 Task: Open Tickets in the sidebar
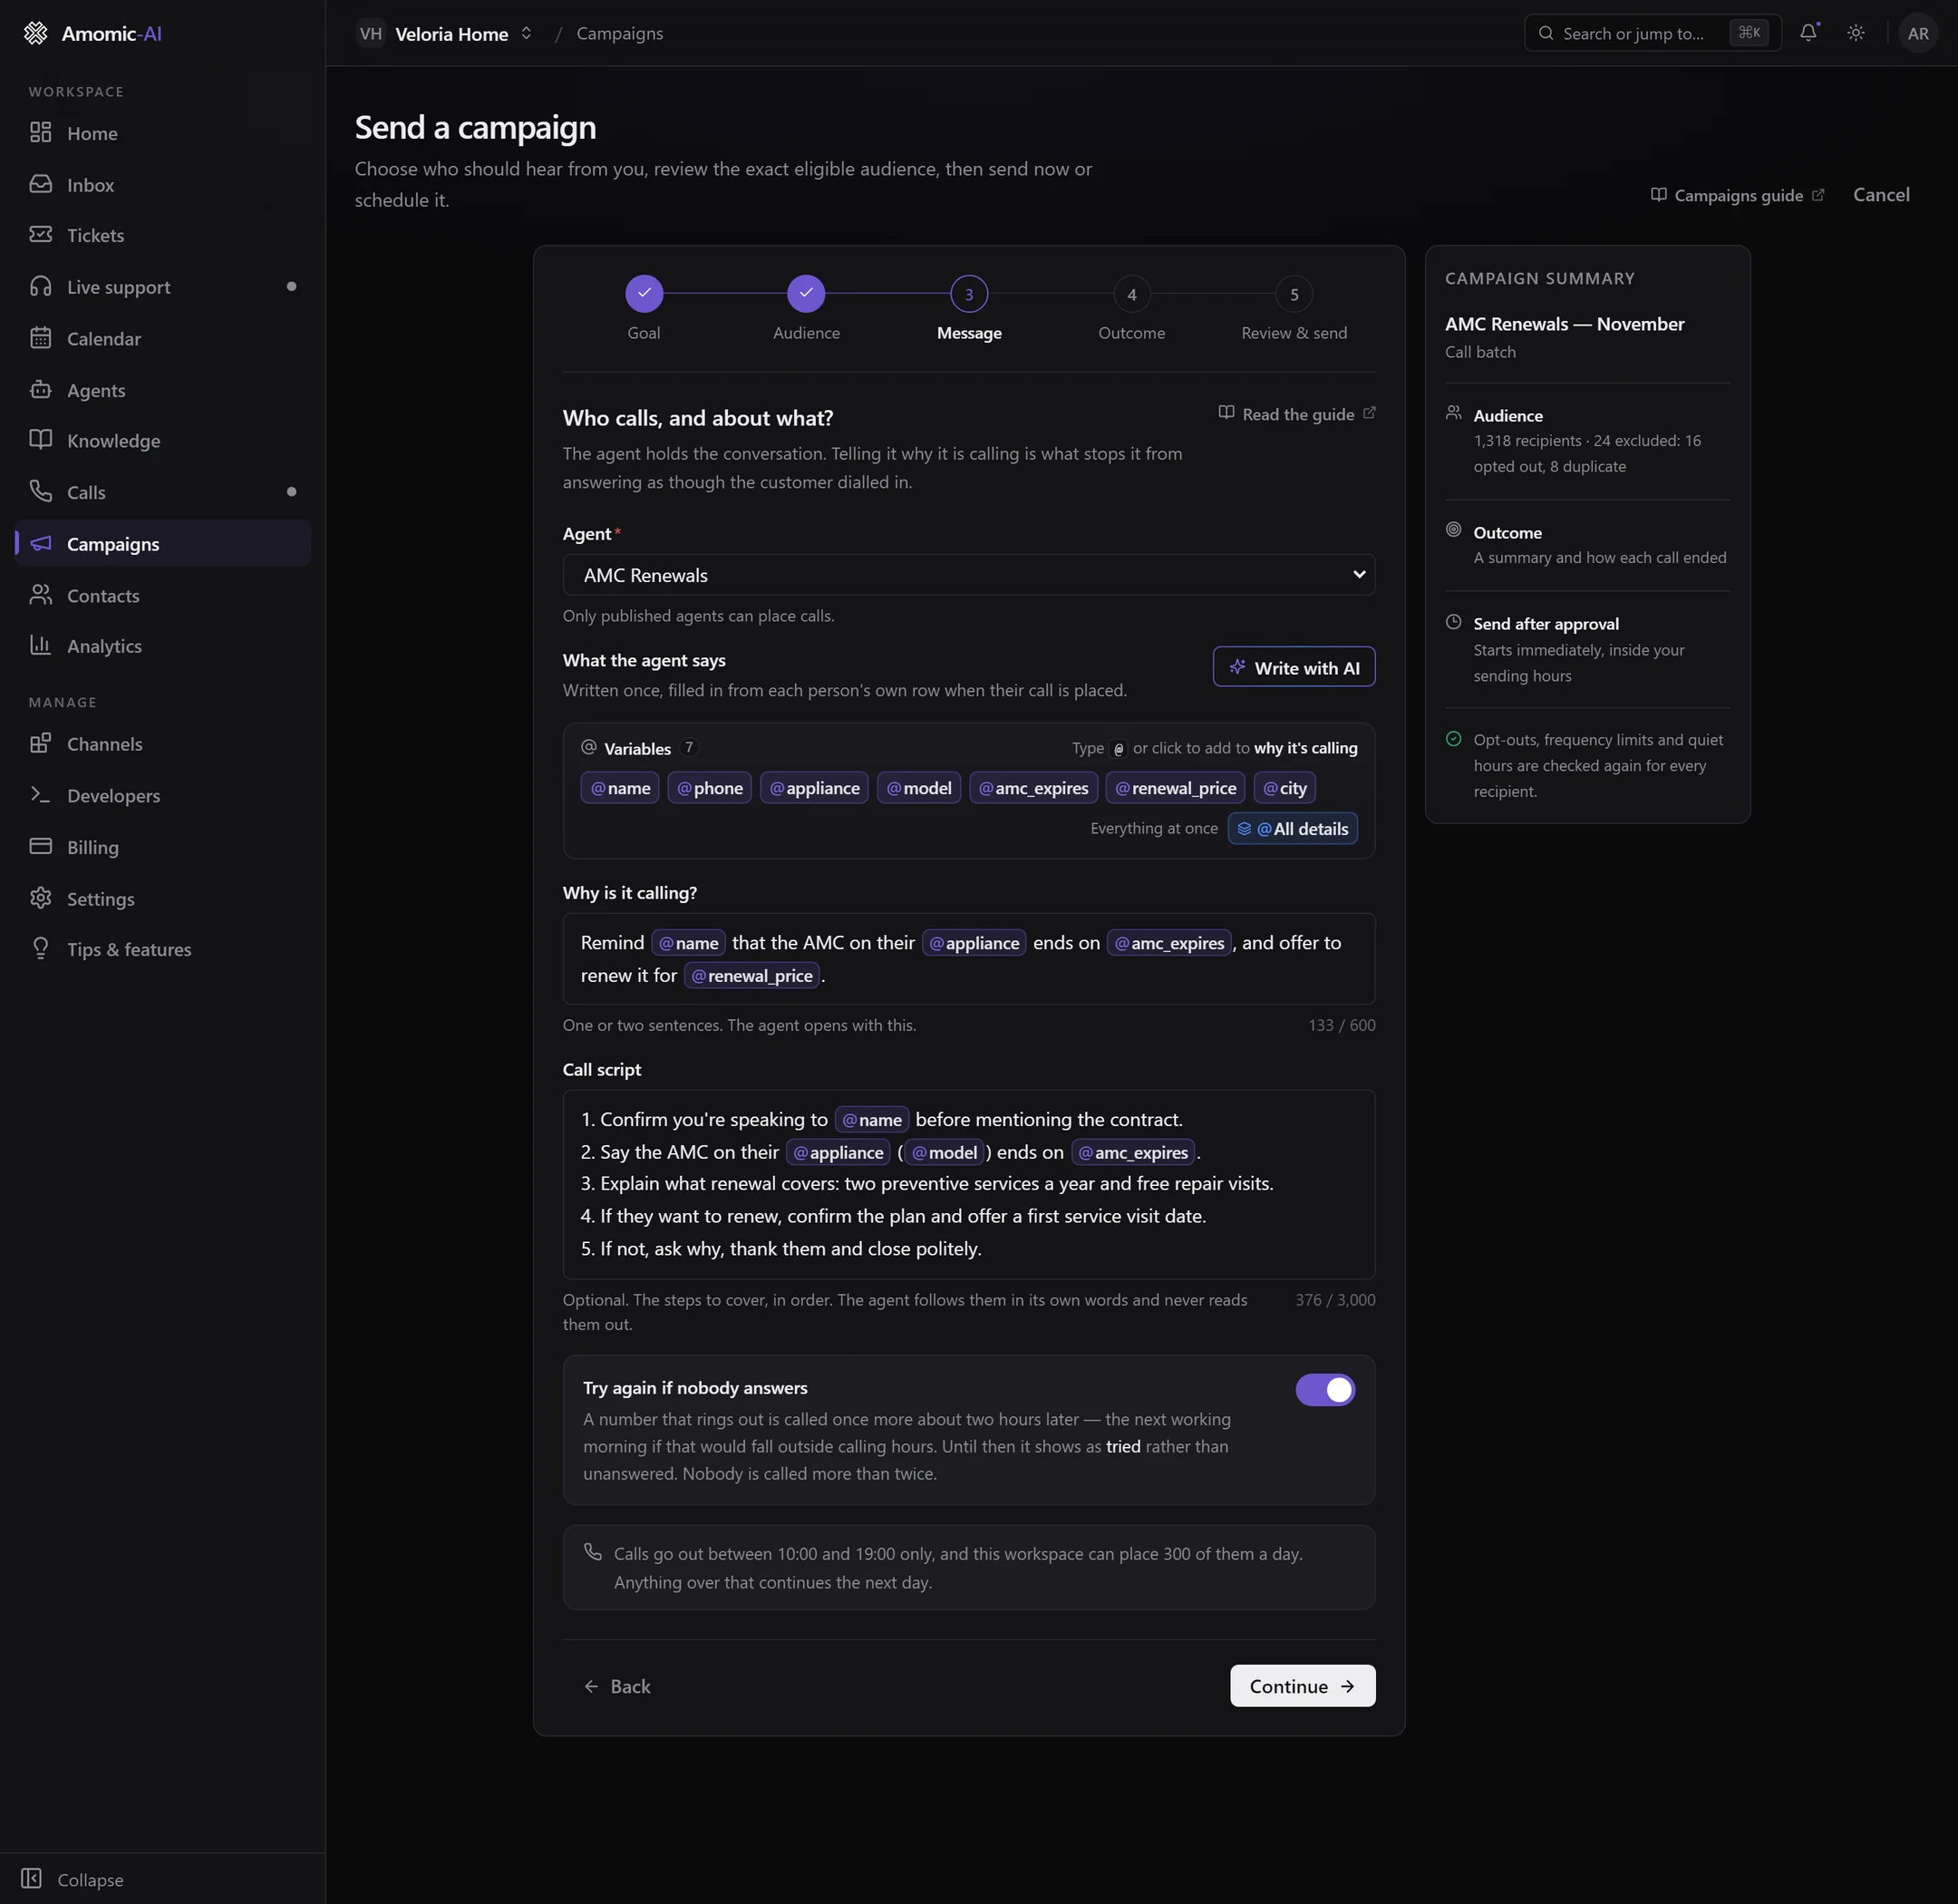[x=163, y=235]
